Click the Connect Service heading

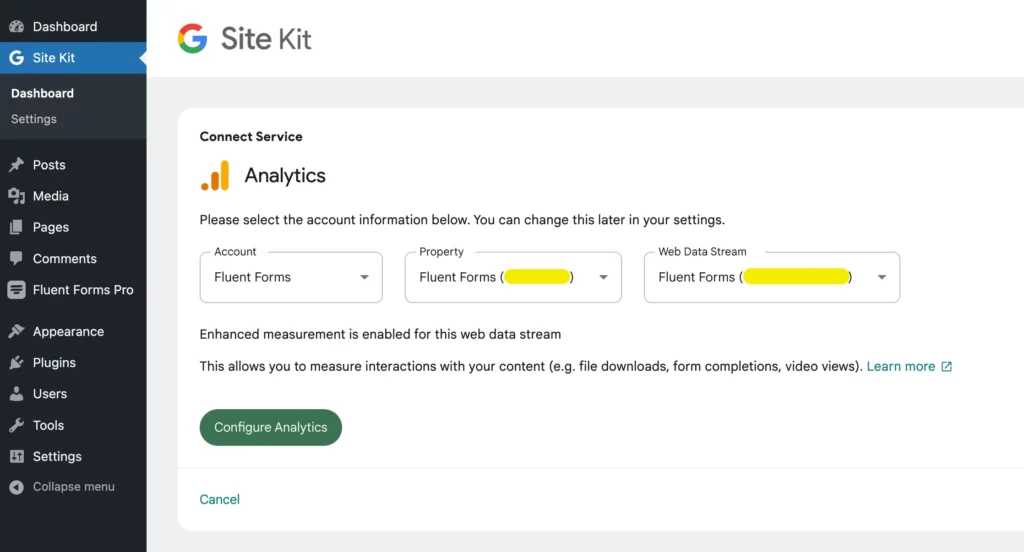coord(251,137)
